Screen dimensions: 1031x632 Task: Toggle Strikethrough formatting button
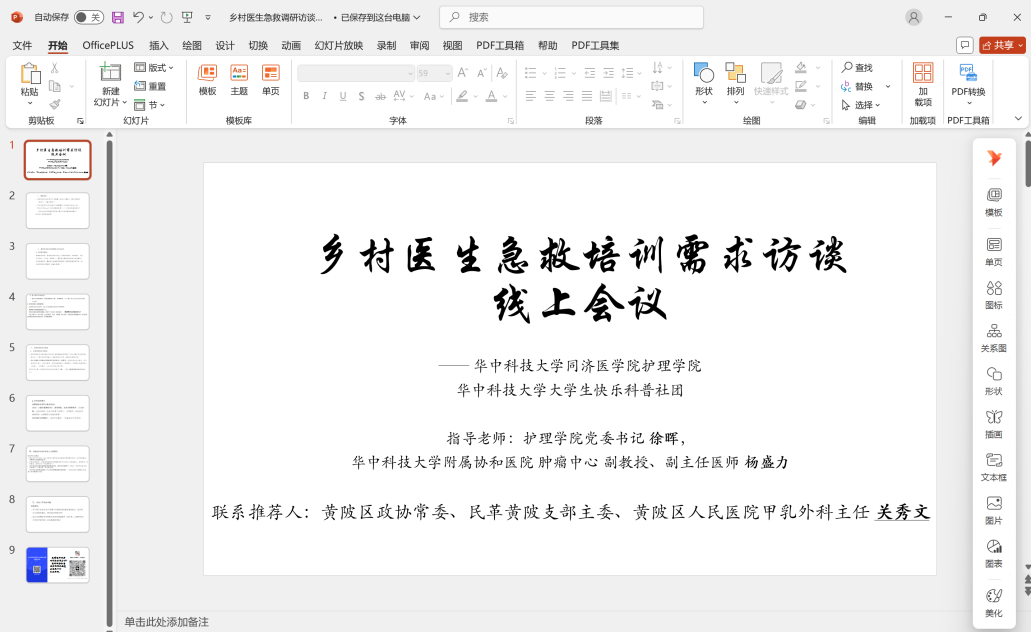[x=380, y=96]
